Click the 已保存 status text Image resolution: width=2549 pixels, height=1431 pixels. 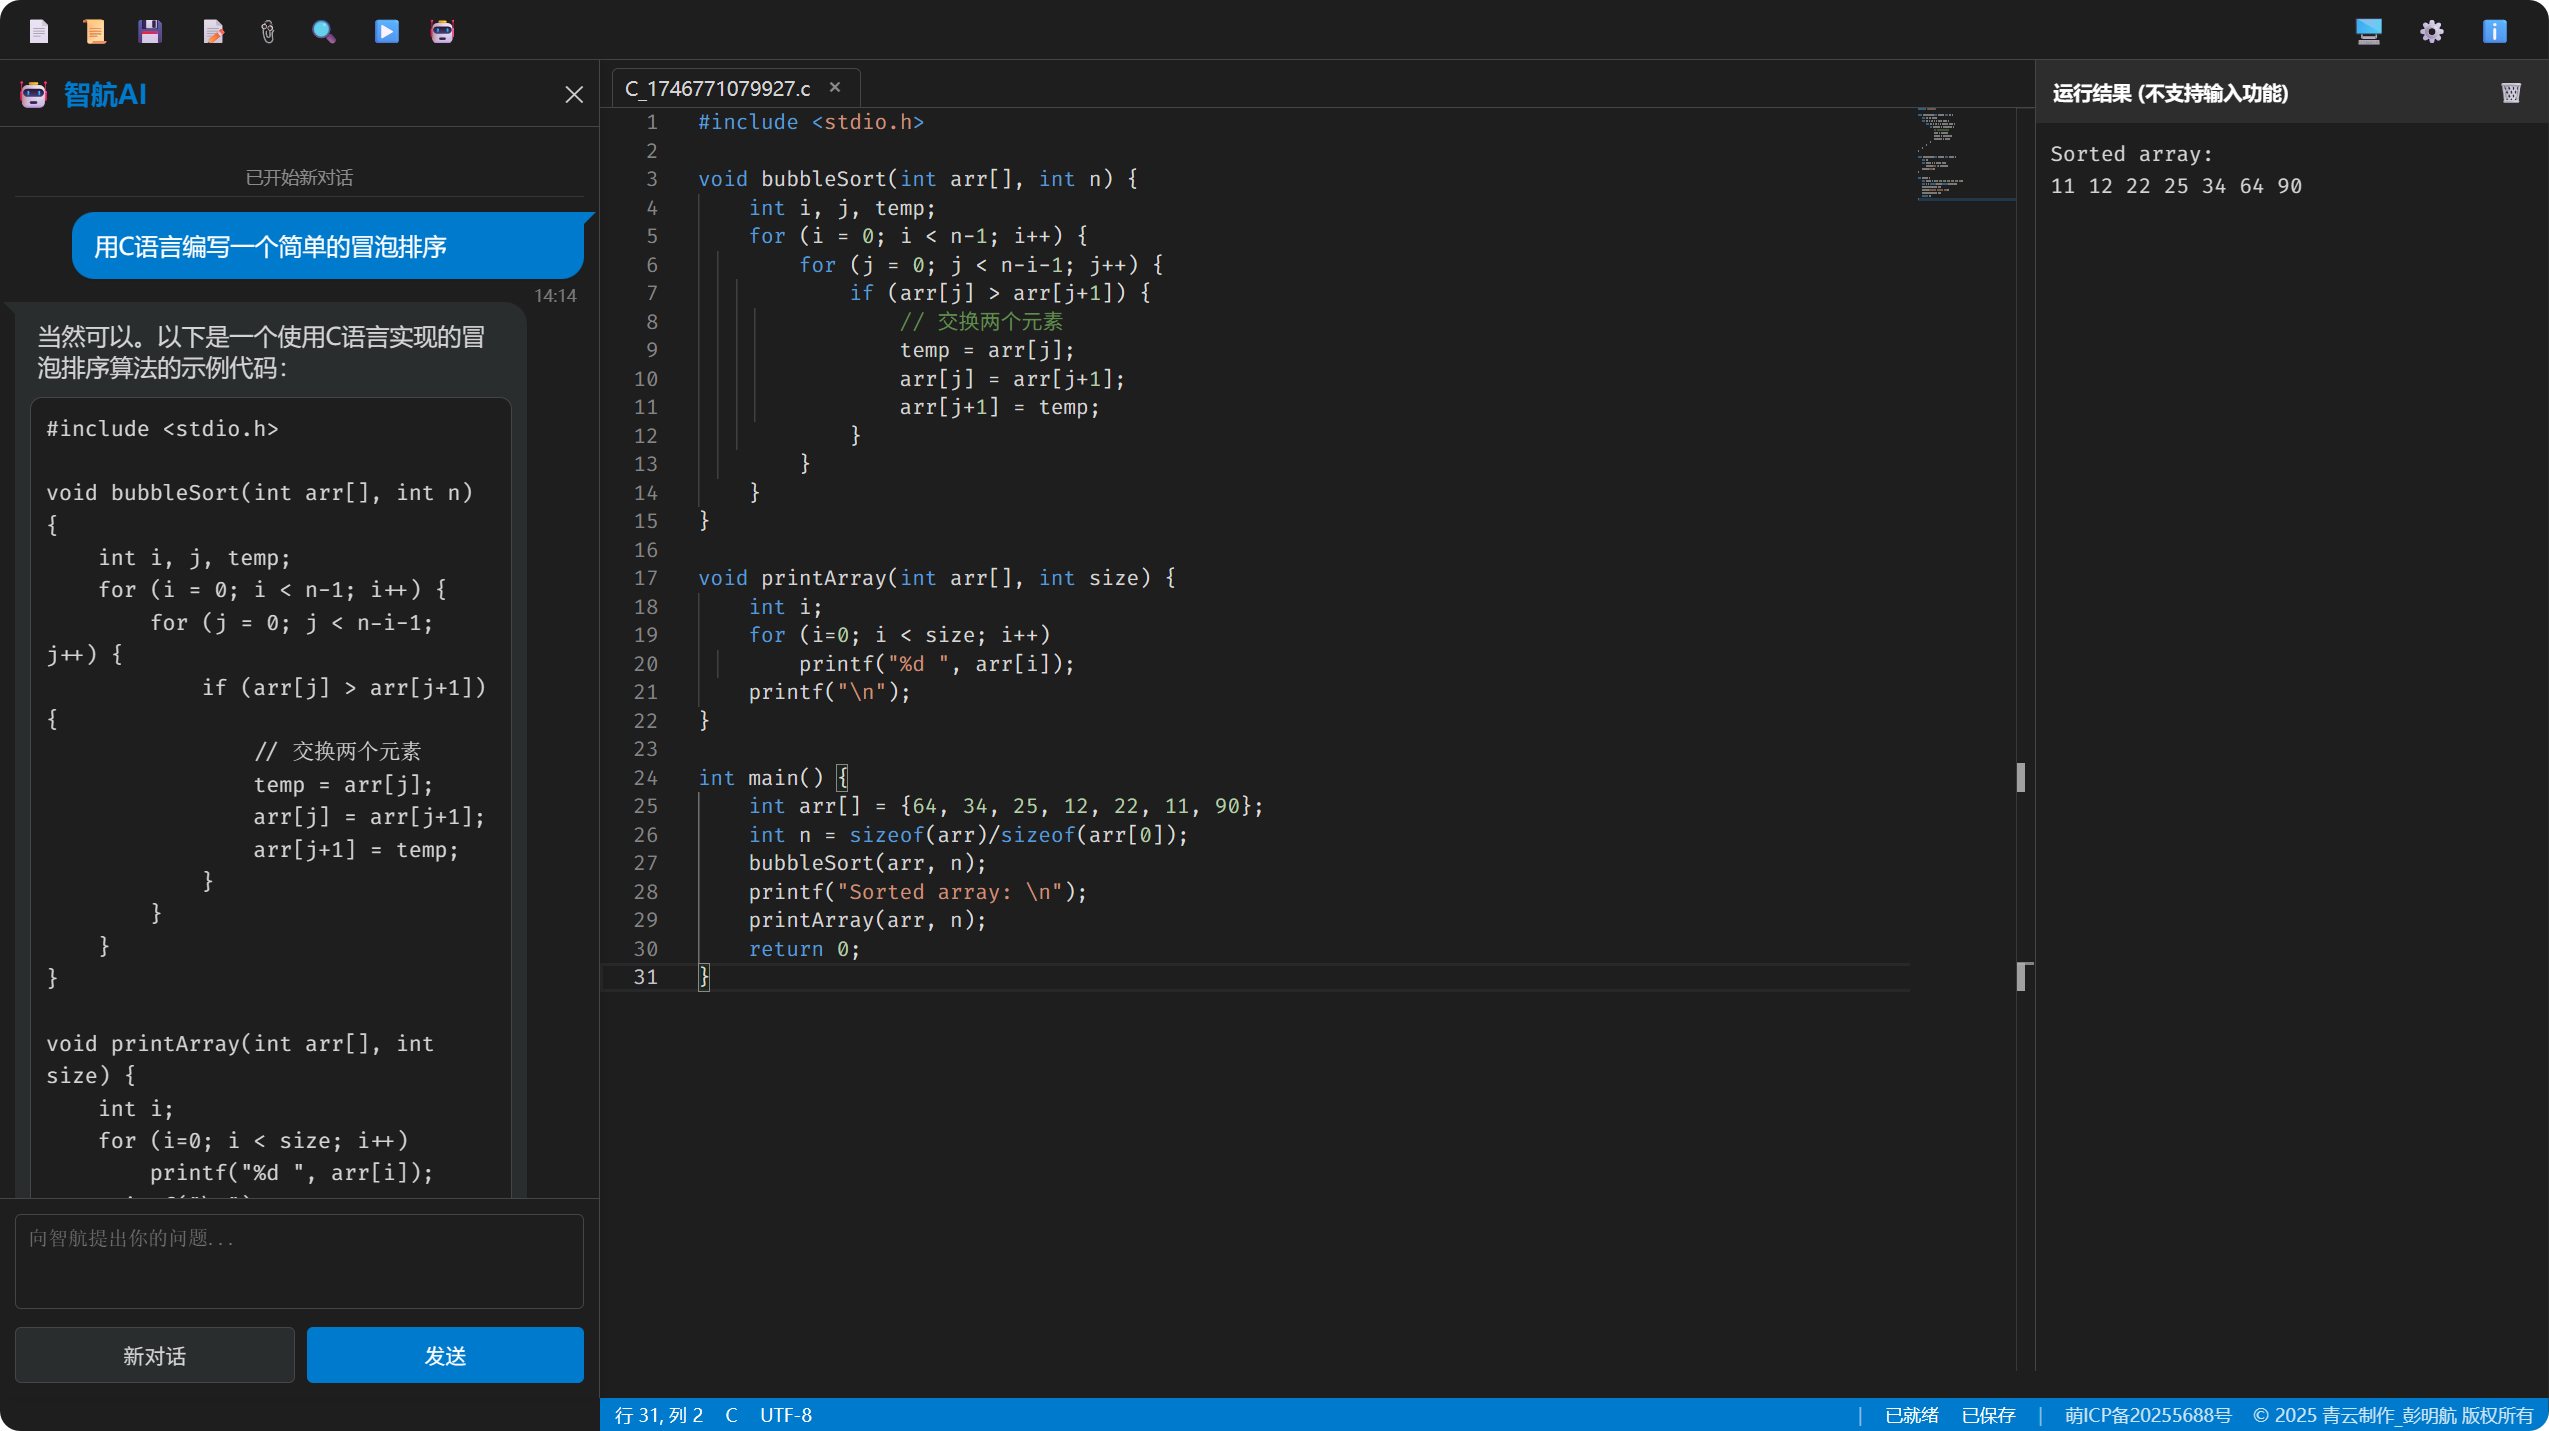click(x=1988, y=1415)
